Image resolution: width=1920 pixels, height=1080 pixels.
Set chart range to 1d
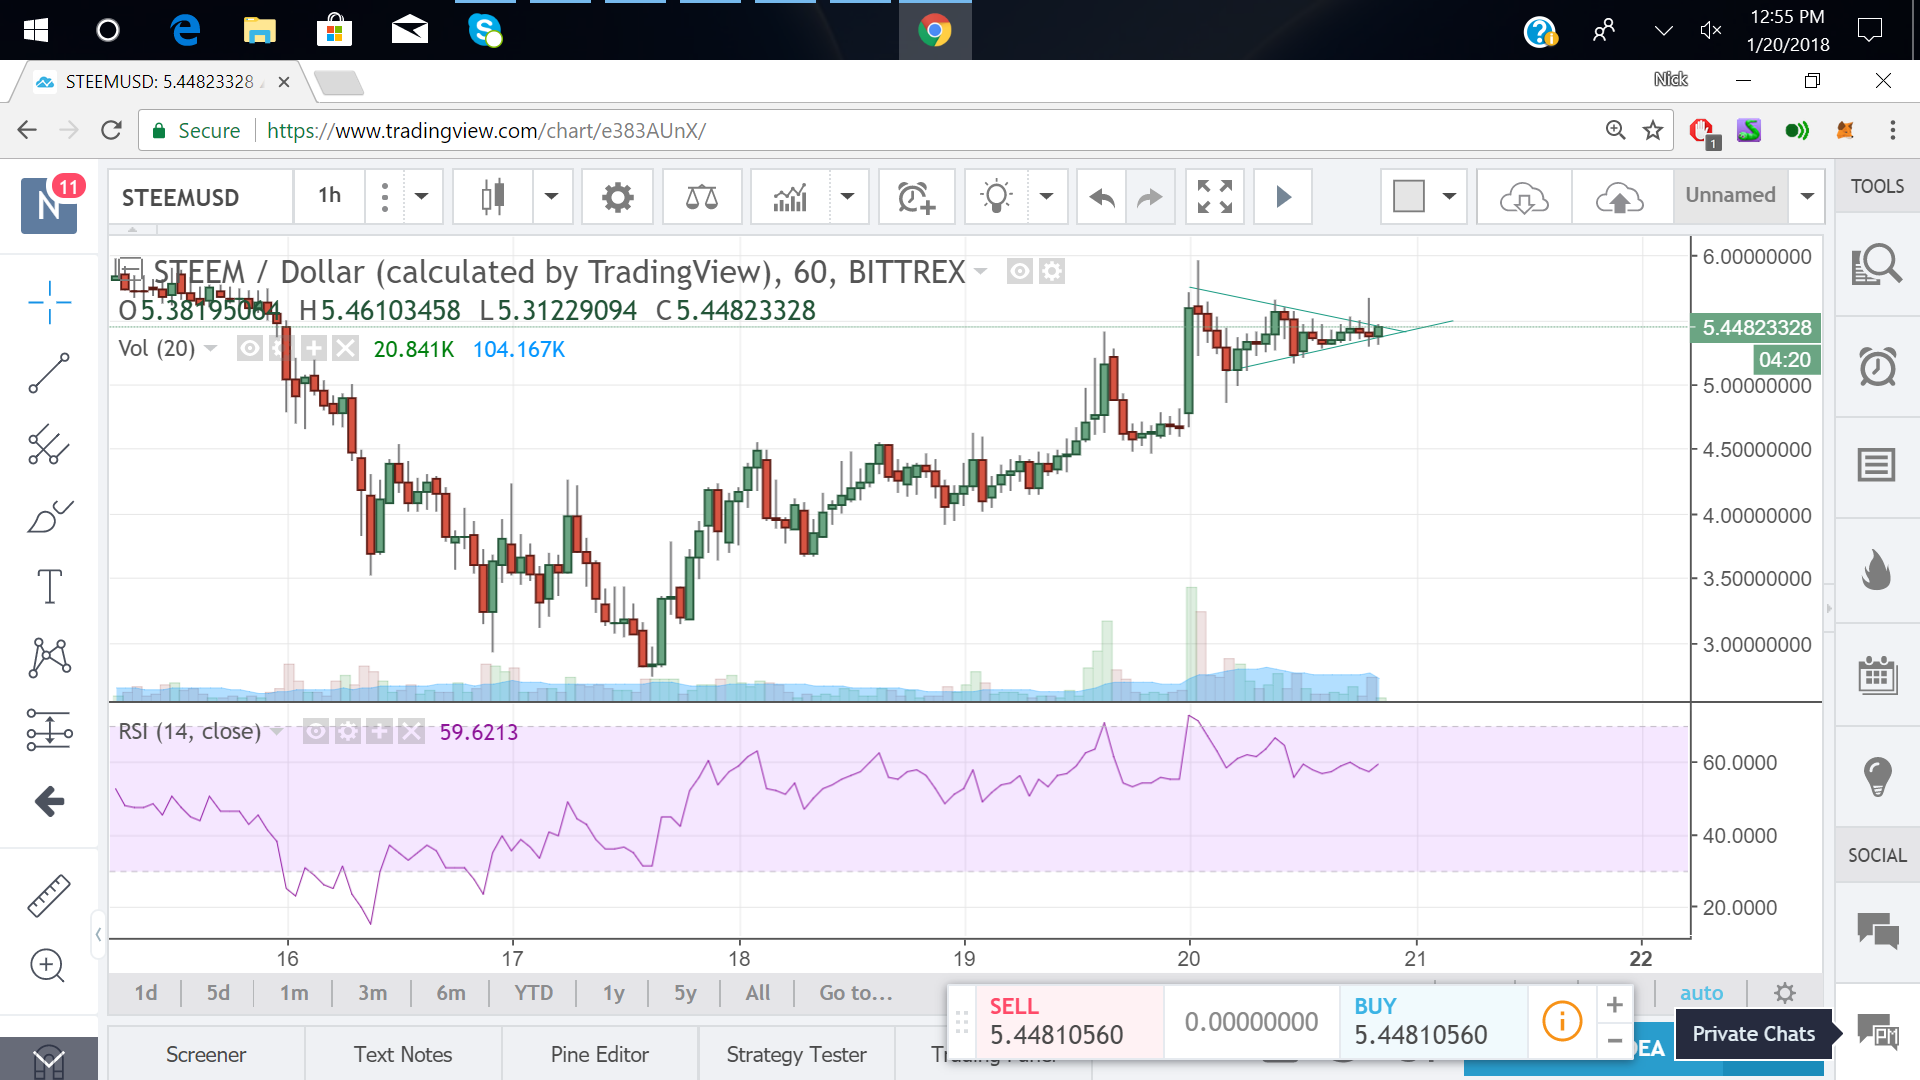pyautogui.click(x=146, y=993)
